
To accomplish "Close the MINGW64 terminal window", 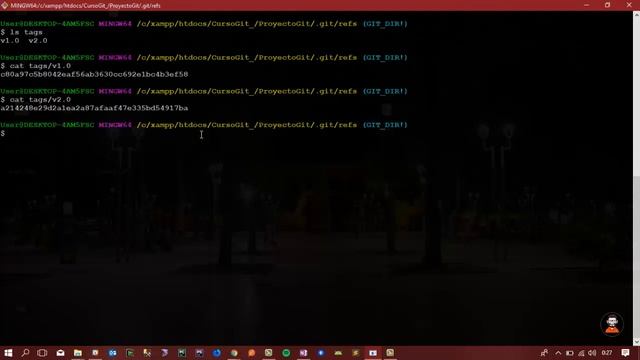I will pos(629,5).
